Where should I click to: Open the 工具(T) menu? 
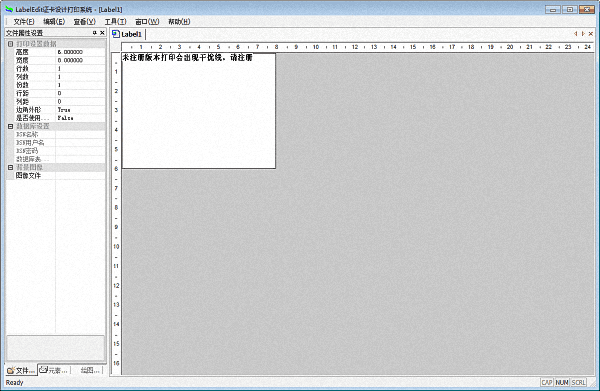pos(116,21)
